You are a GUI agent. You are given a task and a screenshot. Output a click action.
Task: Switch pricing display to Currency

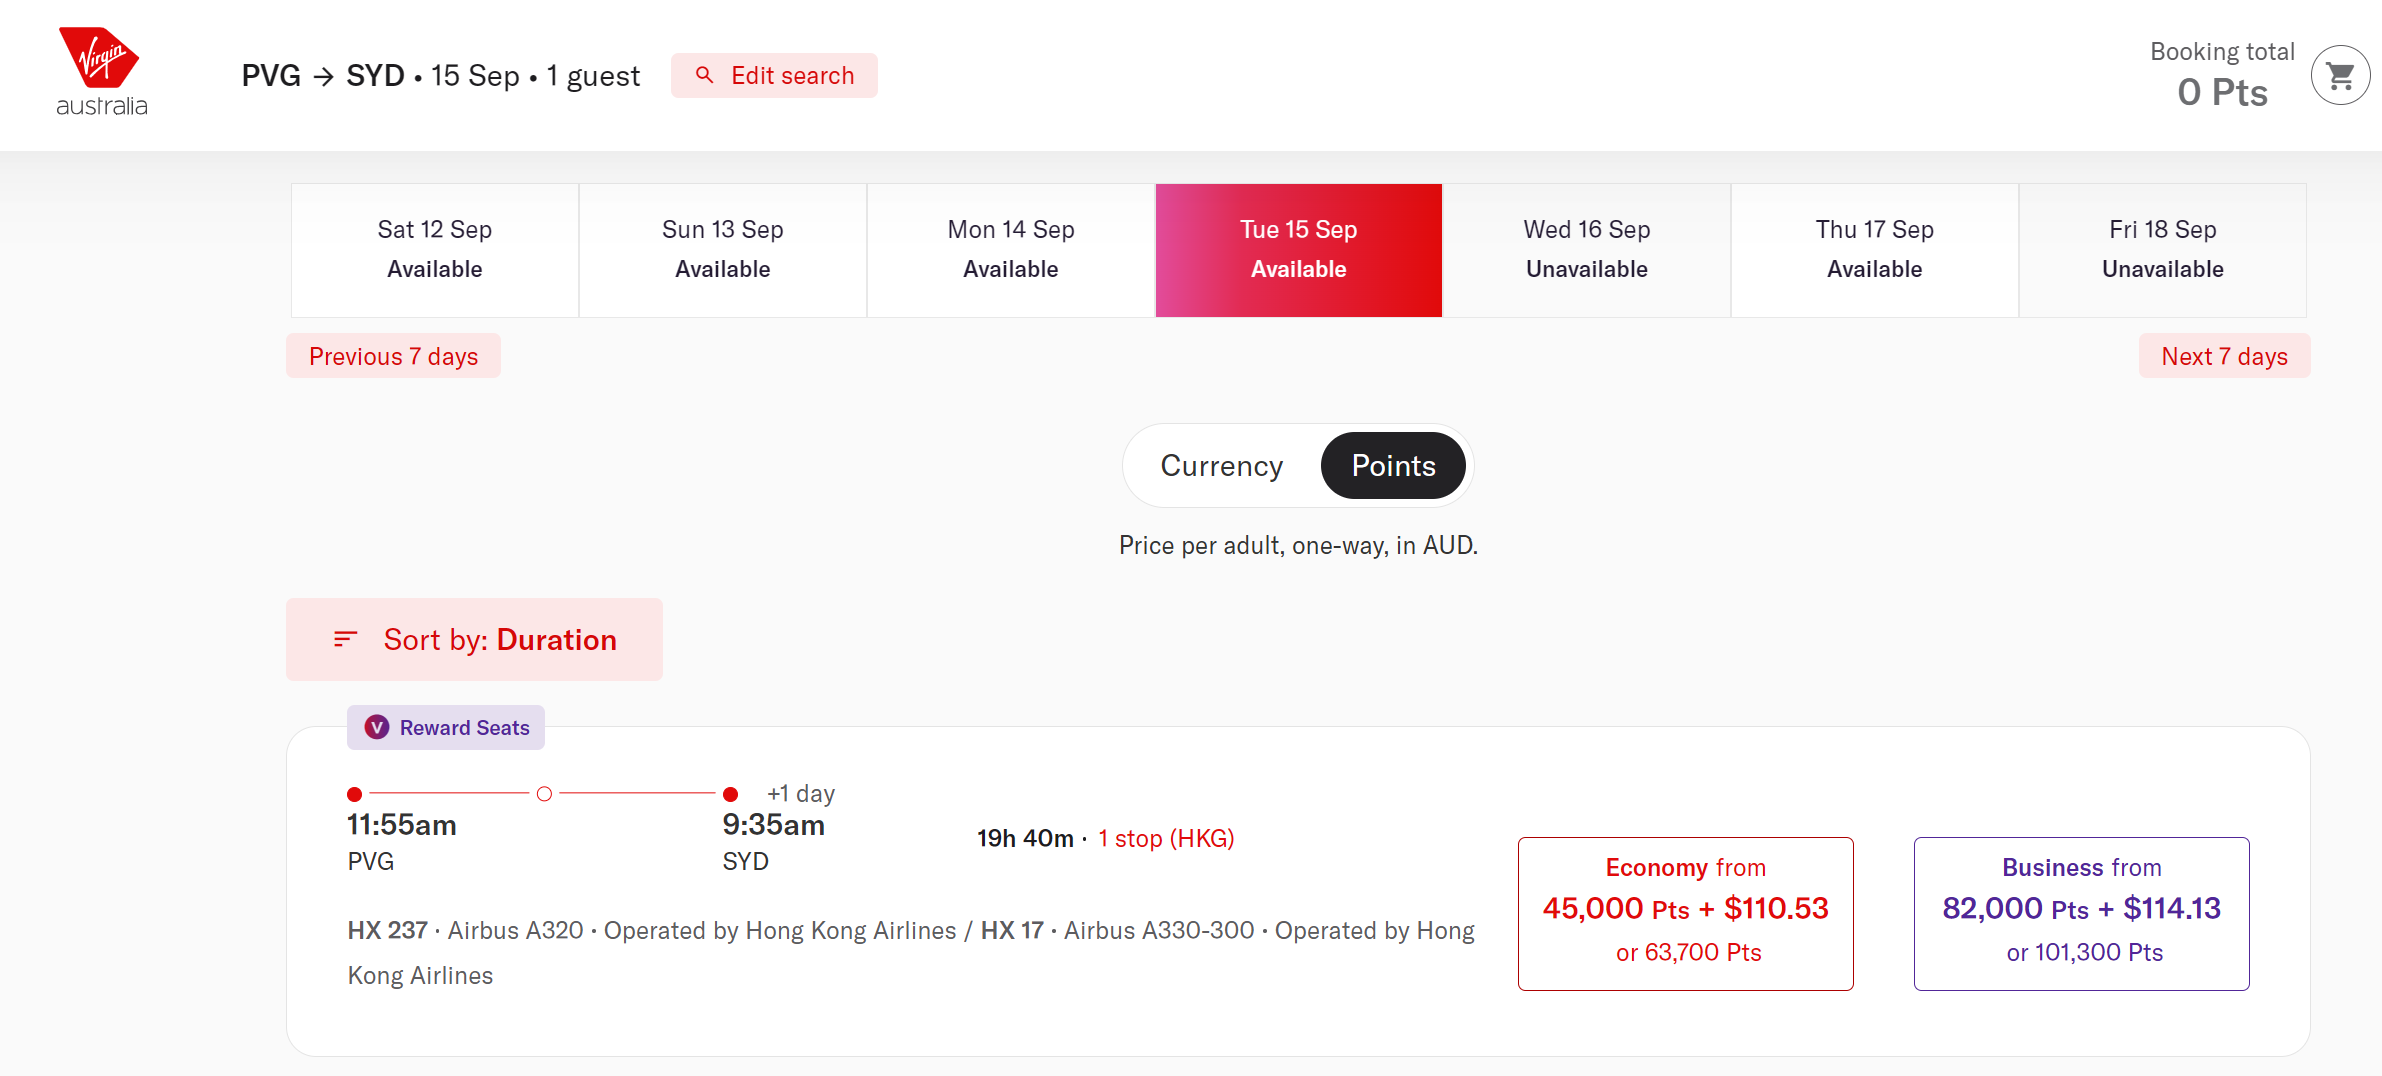tap(1221, 465)
